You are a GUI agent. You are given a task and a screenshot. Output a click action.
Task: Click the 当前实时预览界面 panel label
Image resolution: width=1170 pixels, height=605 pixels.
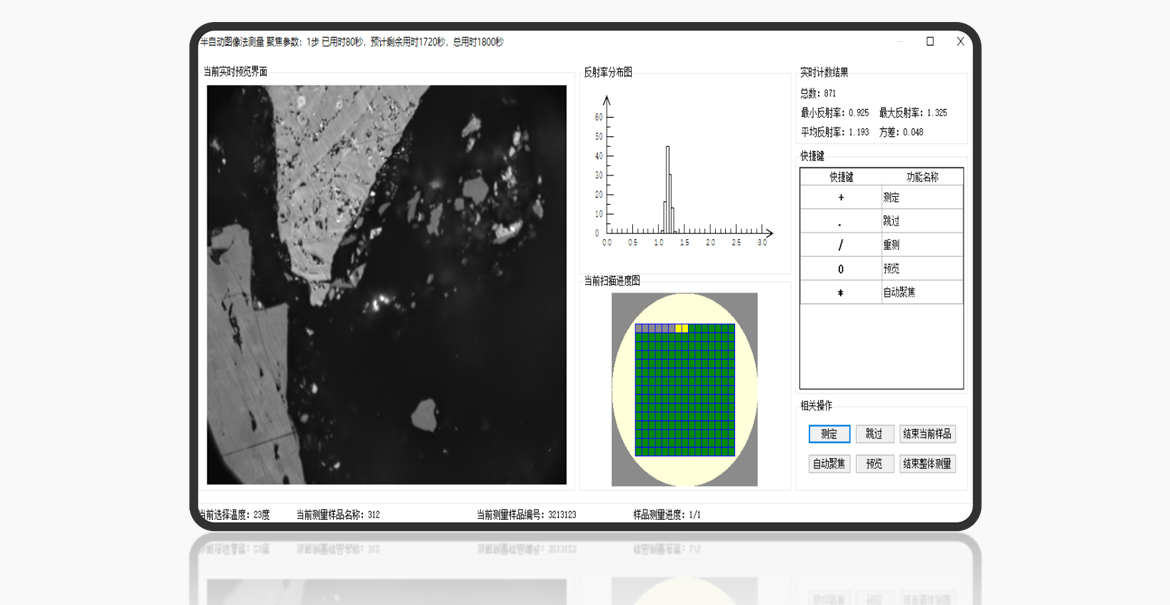coord(236,72)
